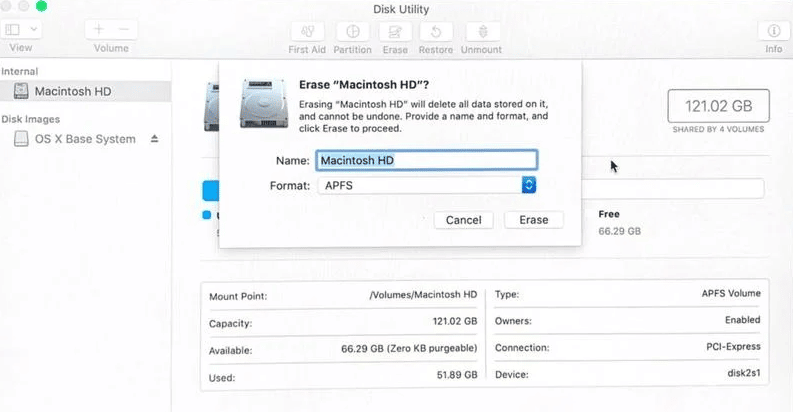Open the View dropdown chevron
Image resolution: width=793 pixels, height=412 pixels.
pyautogui.click(x=33, y=29)
